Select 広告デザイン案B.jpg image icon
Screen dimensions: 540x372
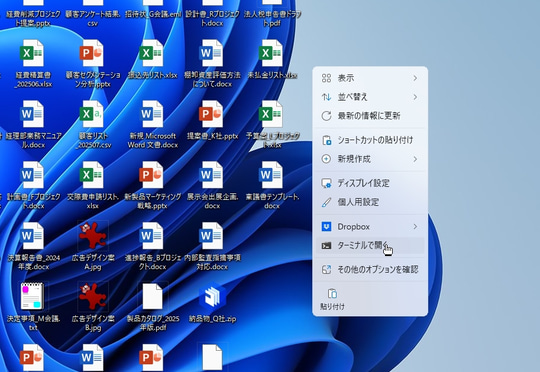[93, 297]
